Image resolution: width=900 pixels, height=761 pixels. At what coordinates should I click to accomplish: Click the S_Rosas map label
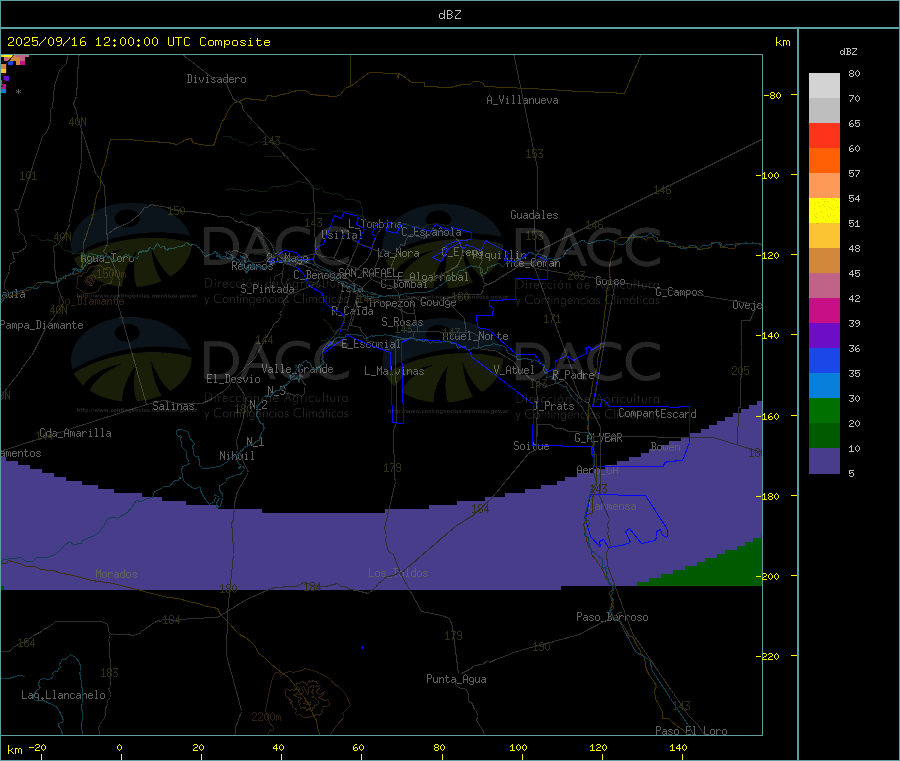402,322
